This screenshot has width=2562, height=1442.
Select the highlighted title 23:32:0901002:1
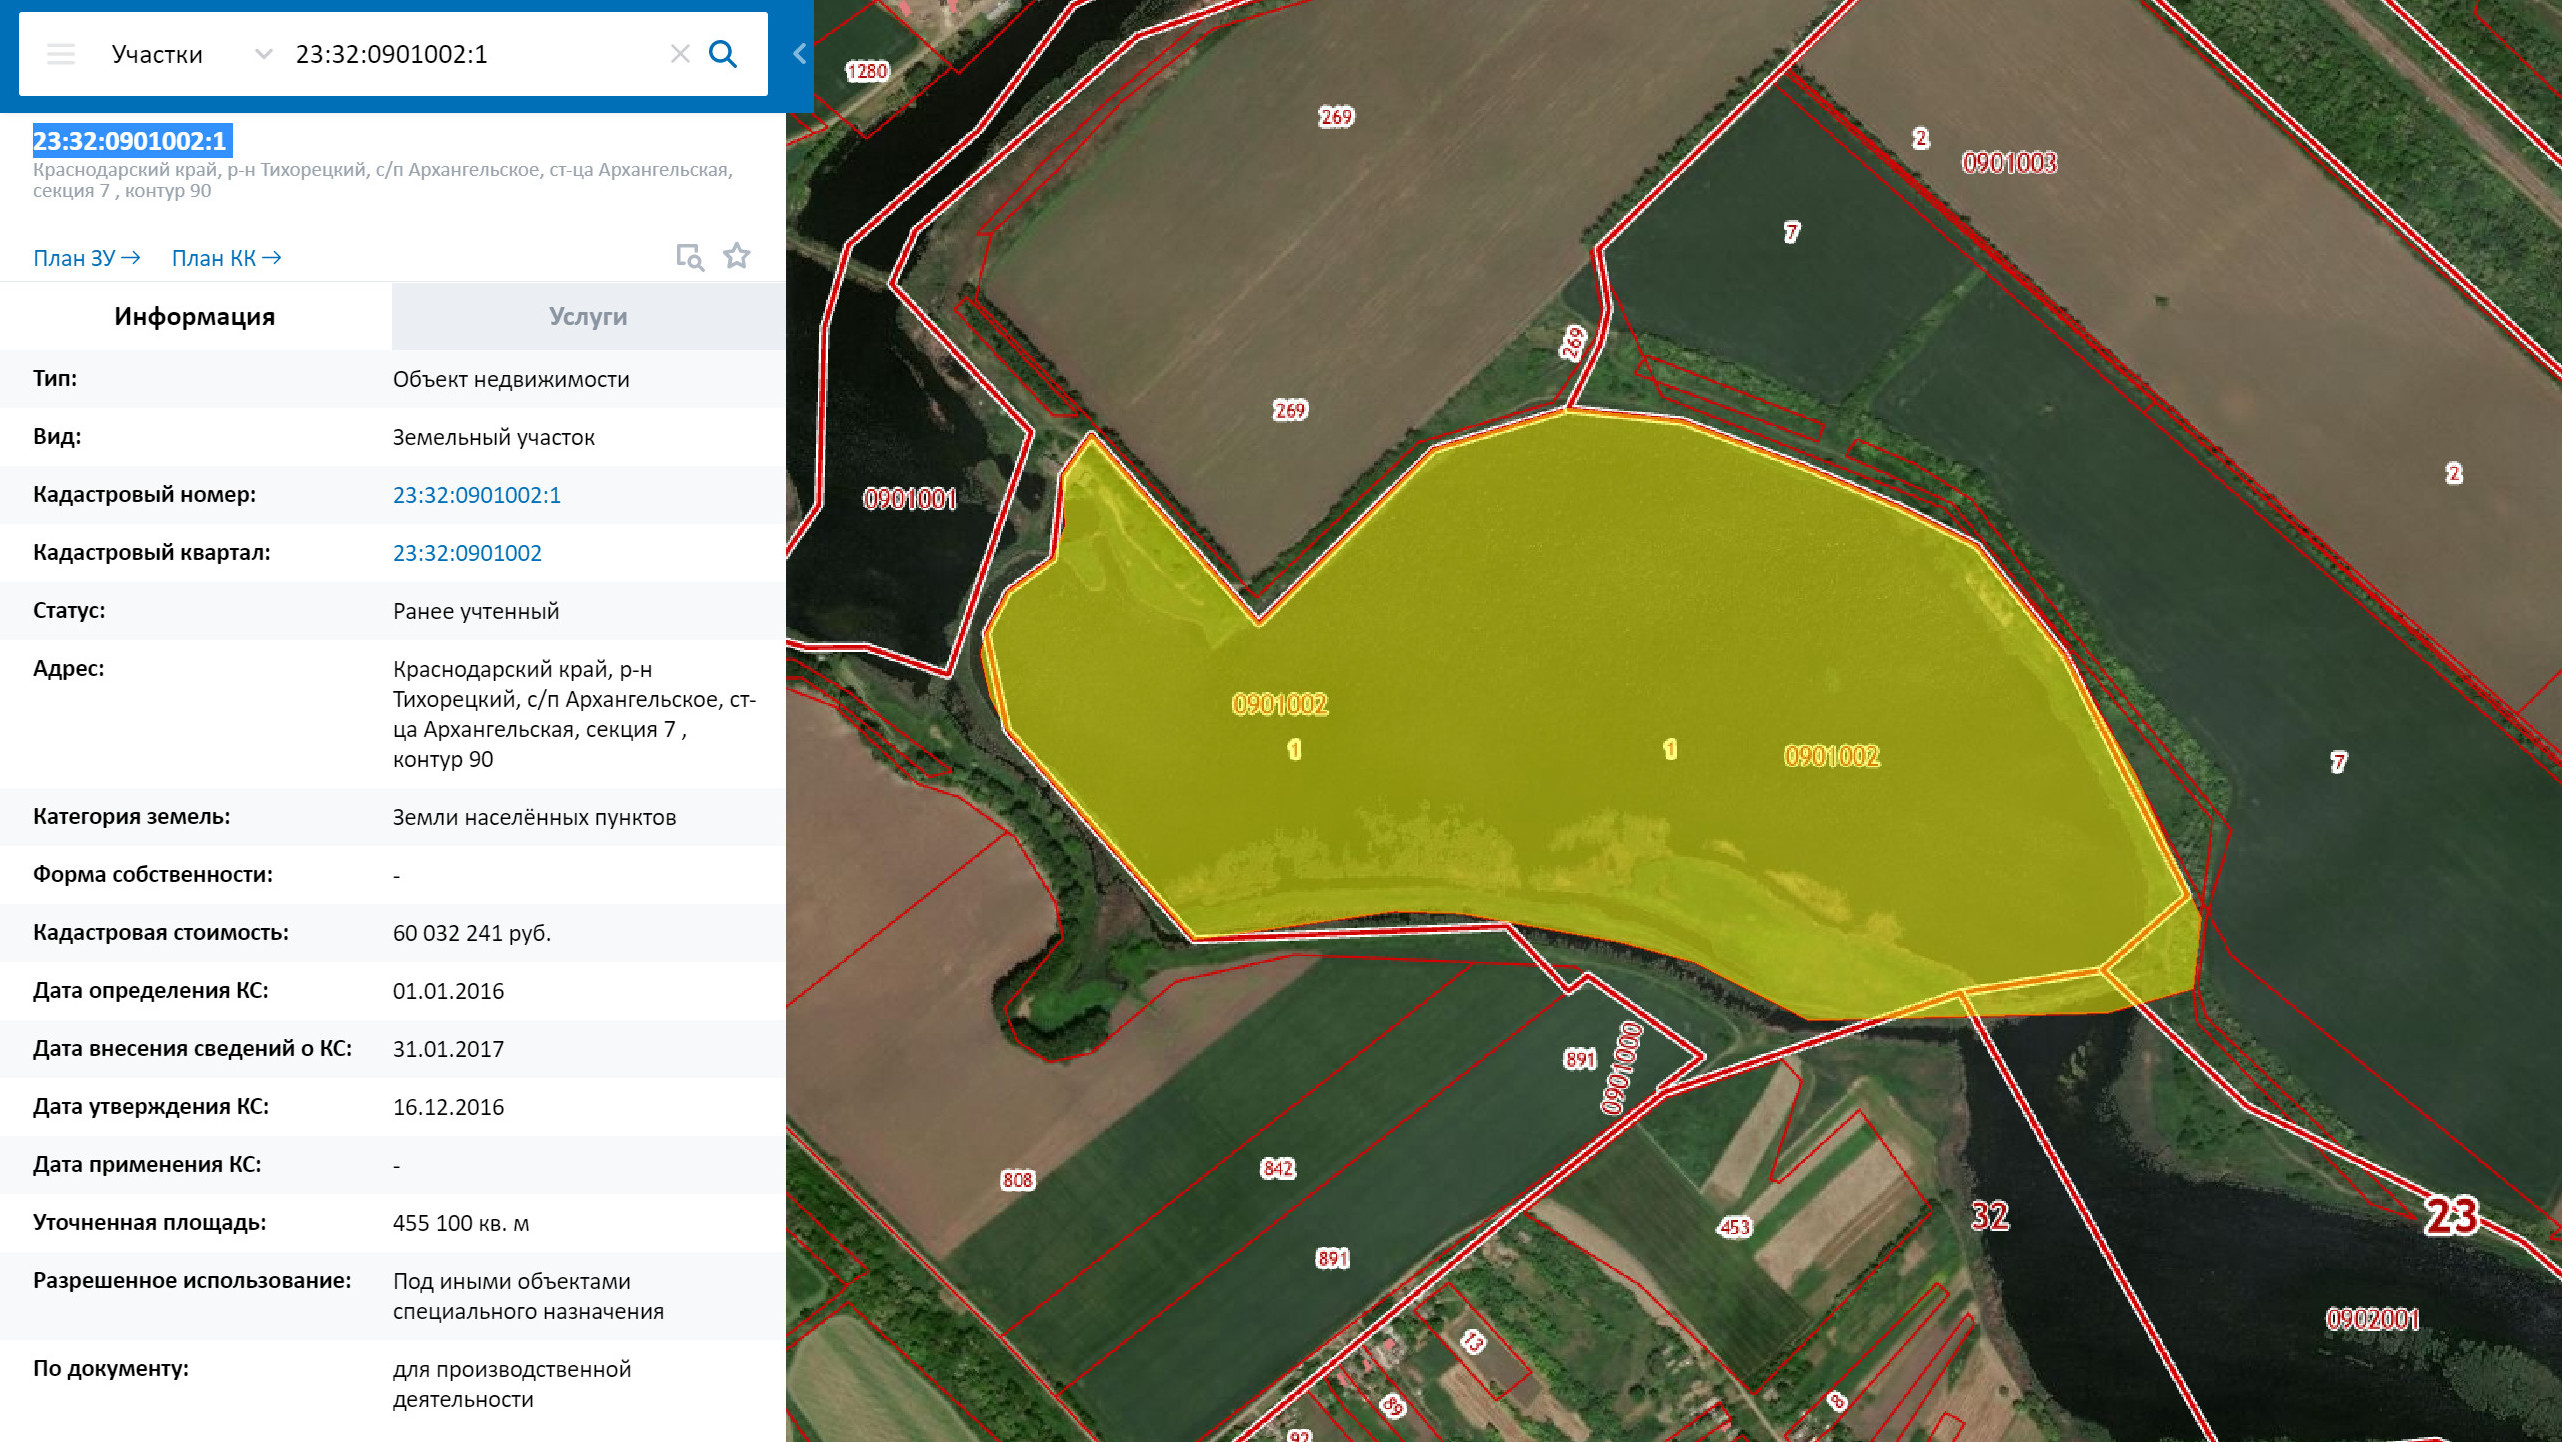130,141
